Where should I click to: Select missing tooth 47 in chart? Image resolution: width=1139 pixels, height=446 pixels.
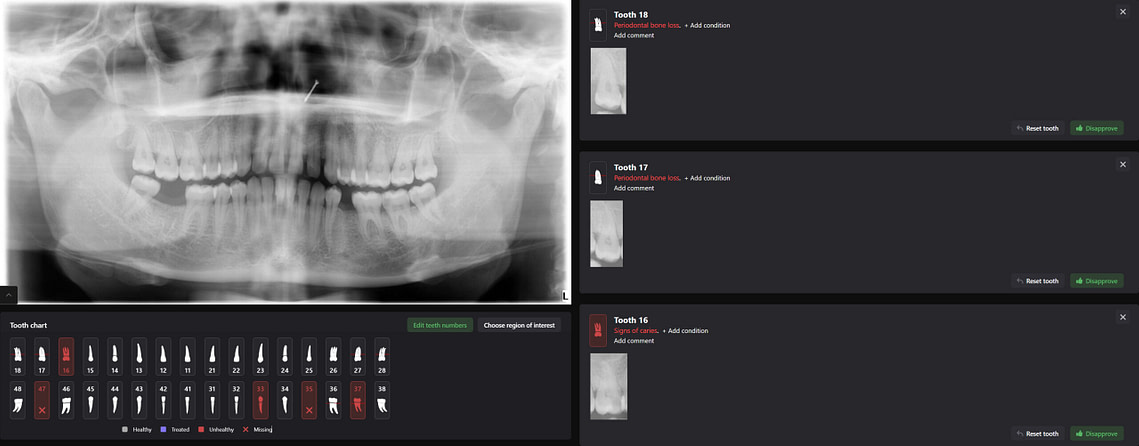42,400
